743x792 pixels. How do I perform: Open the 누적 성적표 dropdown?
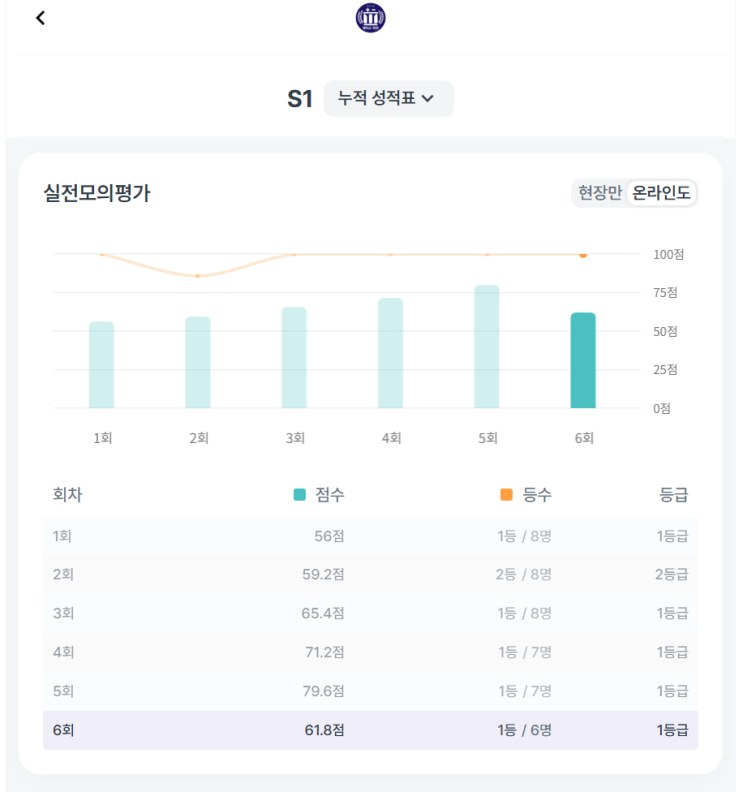tap(388, 99)
